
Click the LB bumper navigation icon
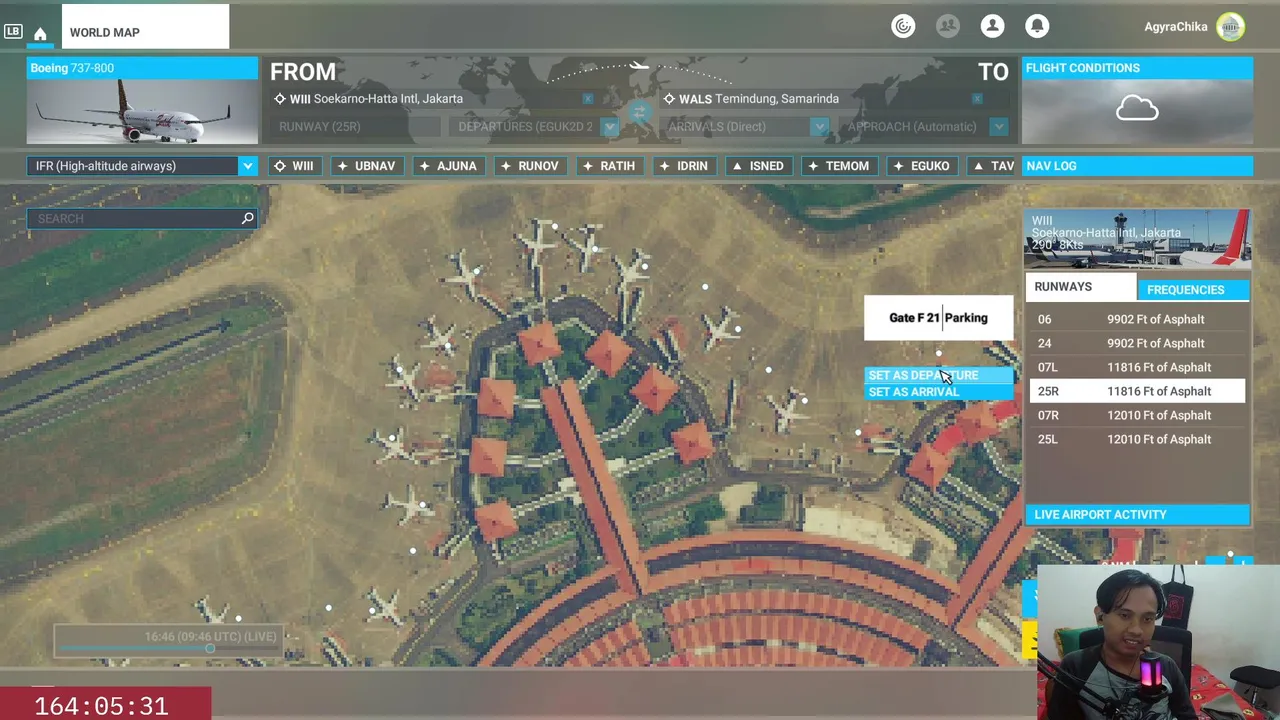(13, 32)
